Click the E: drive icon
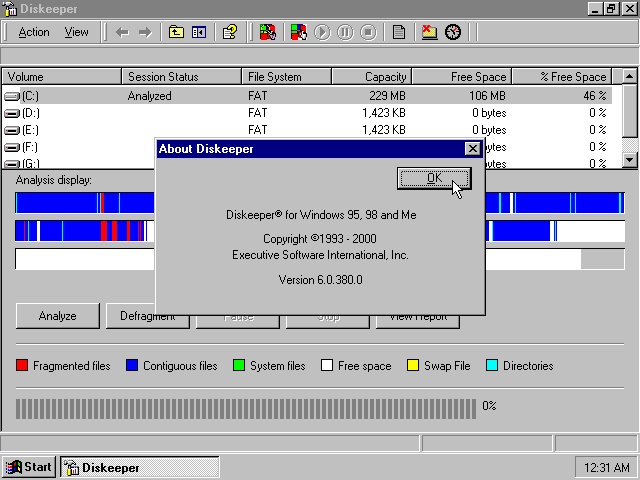The height and width of the screenshot is (480, 640). [x=11, y=131]
